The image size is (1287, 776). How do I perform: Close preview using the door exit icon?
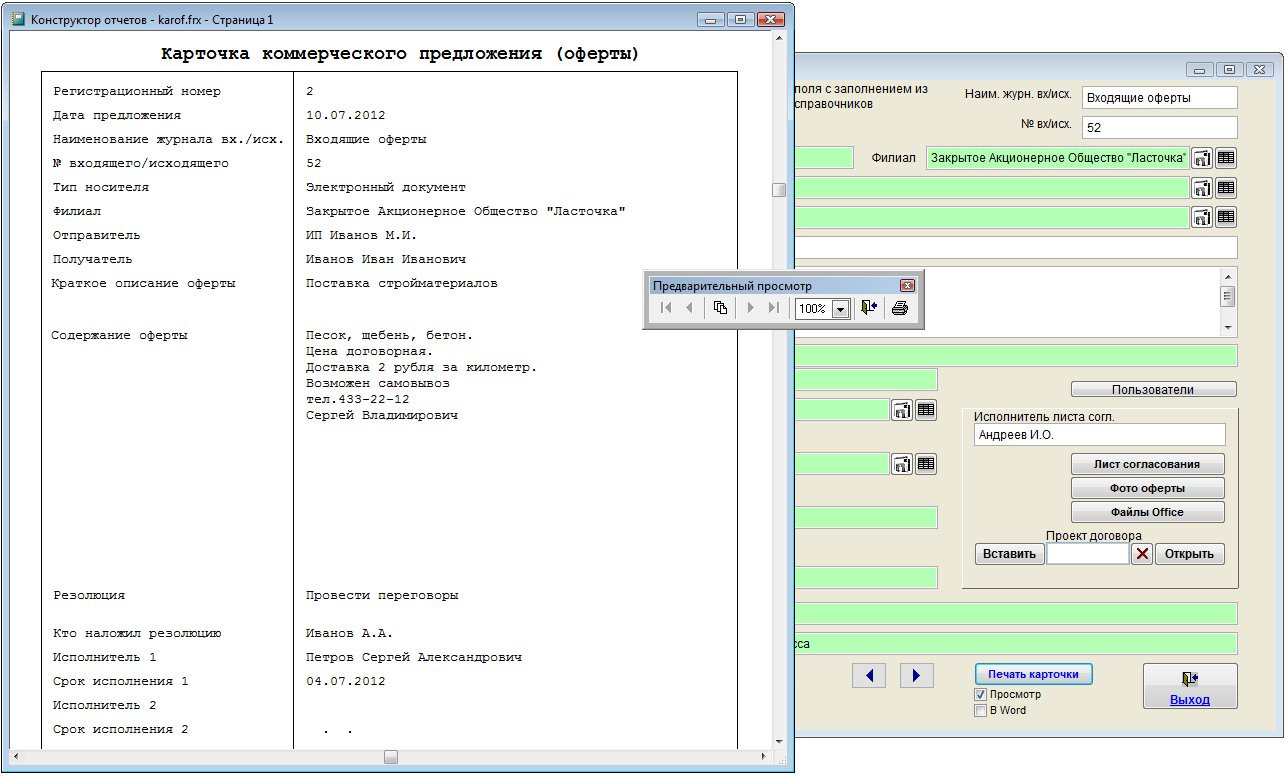(868, 309)
